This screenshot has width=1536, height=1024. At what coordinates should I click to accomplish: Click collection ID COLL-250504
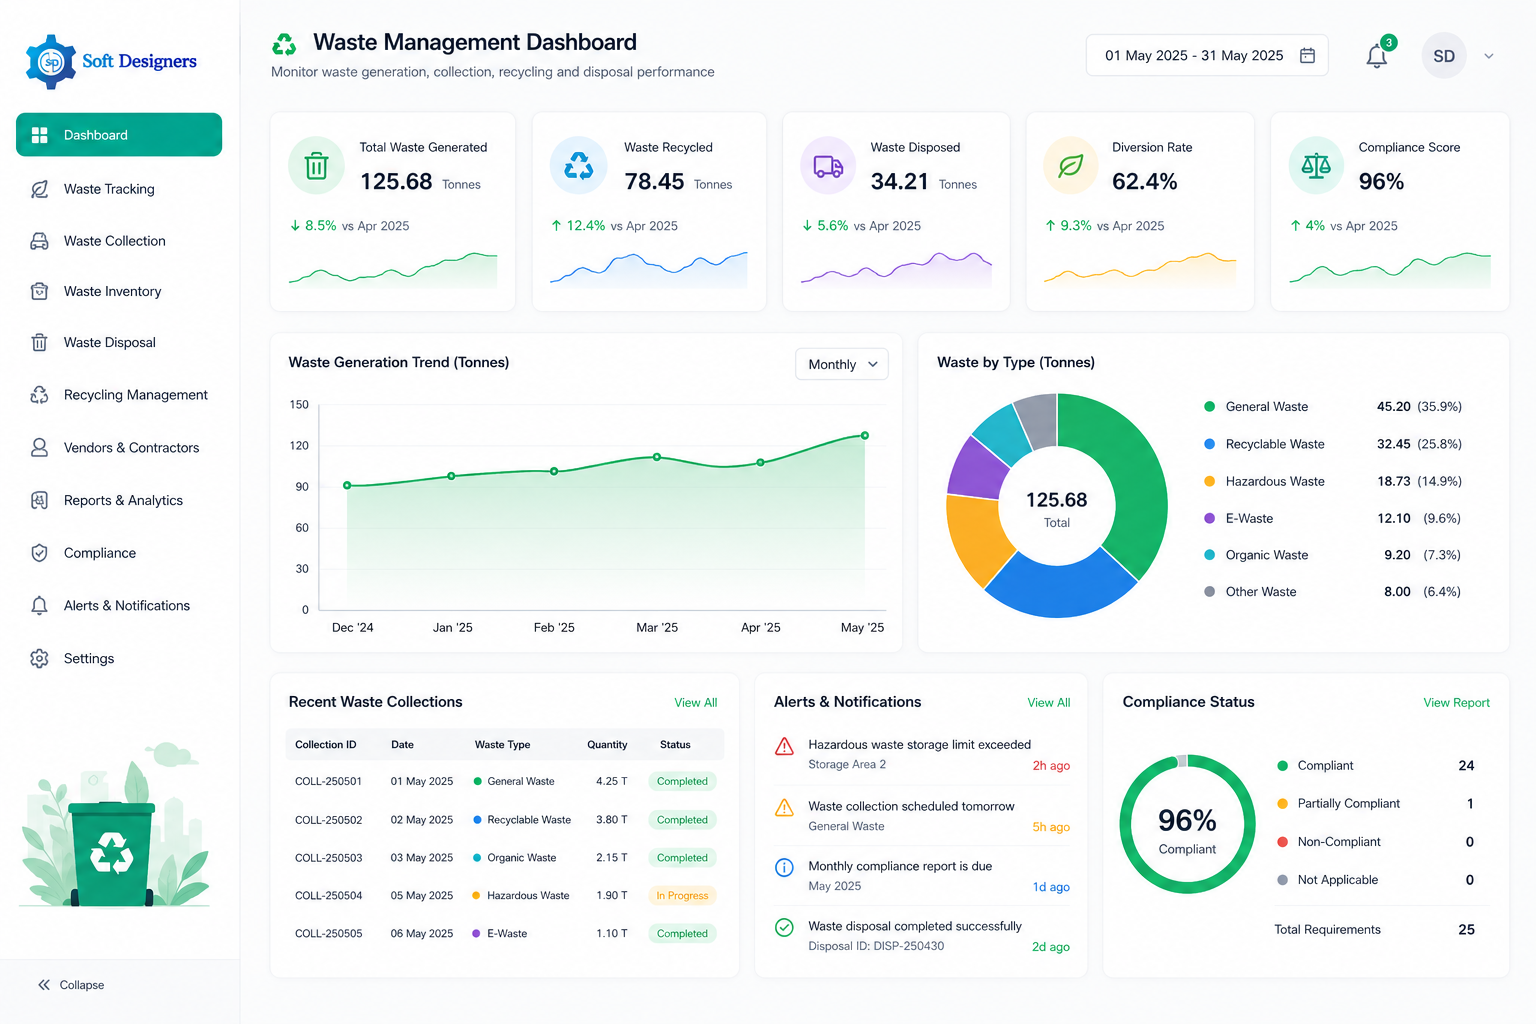(328, 896)
